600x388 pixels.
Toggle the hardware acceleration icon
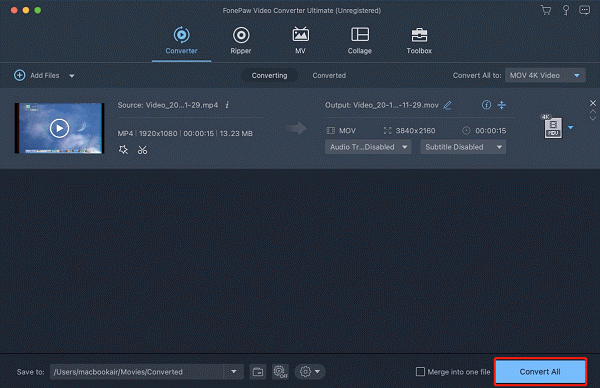[x=280, y=372]
